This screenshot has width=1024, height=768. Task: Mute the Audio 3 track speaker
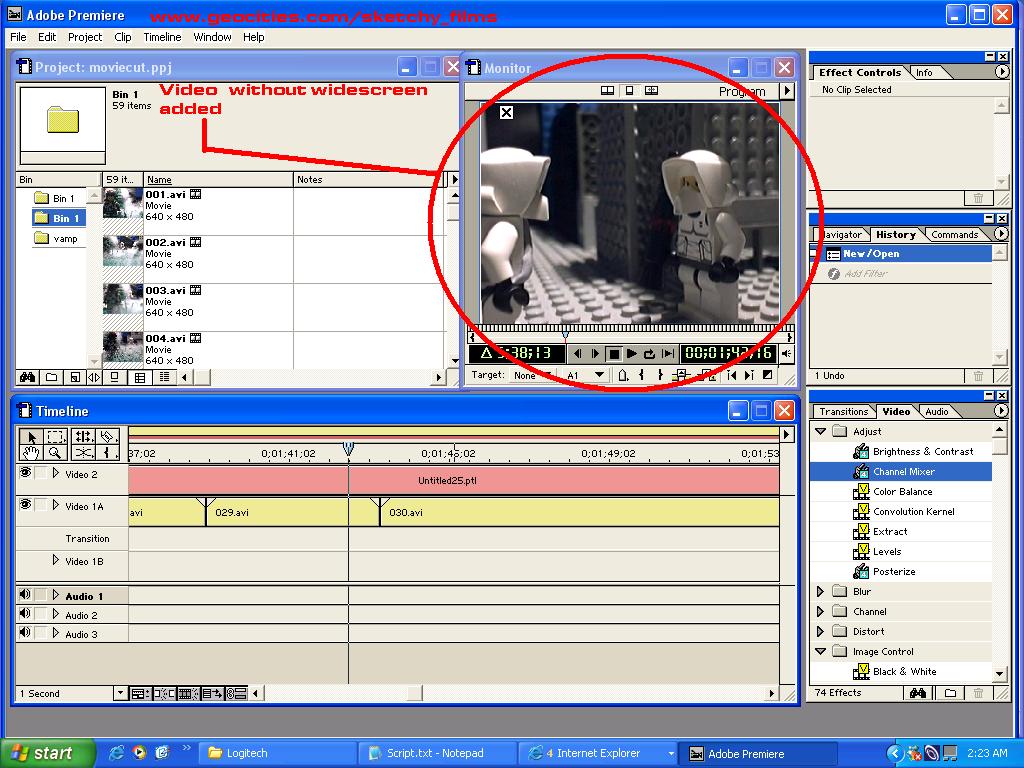click(x=25, y=633)
